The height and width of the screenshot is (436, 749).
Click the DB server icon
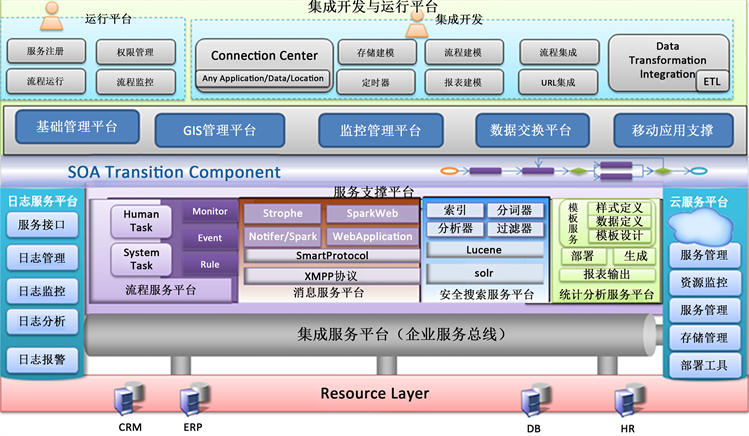532,402
